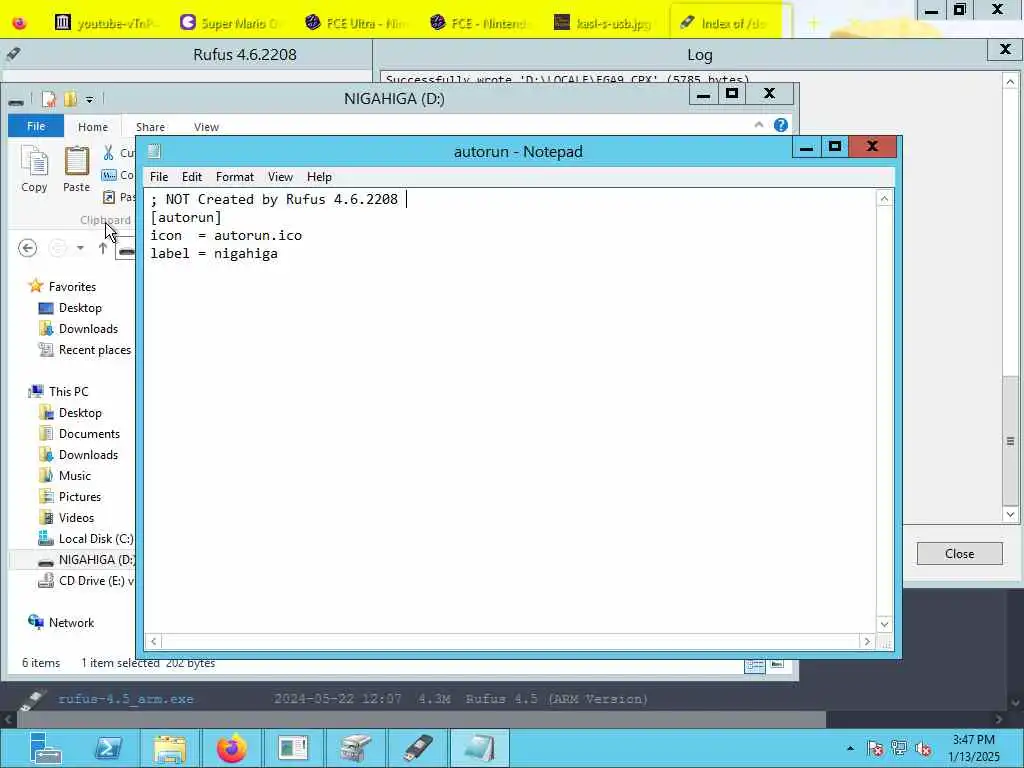Click the 'label = nigahiga' line in Notepad

click(214, 253)
